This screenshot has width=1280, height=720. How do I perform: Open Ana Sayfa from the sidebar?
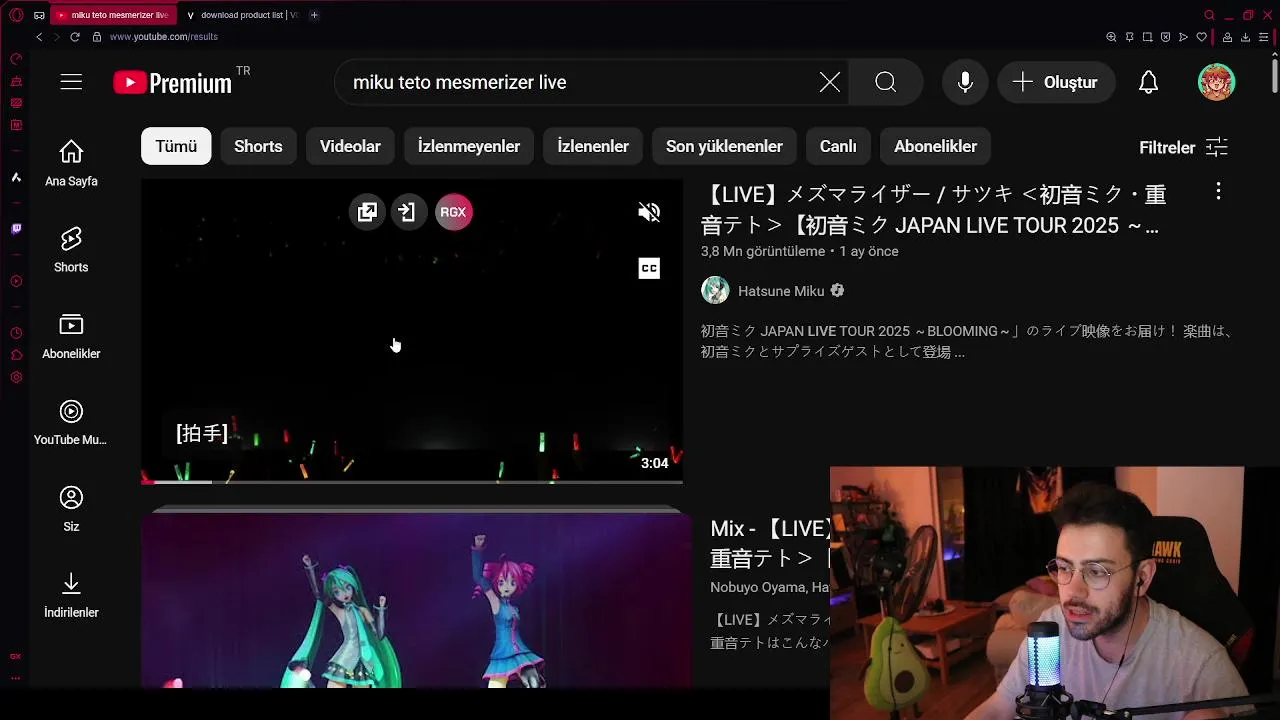click(71, 163)
